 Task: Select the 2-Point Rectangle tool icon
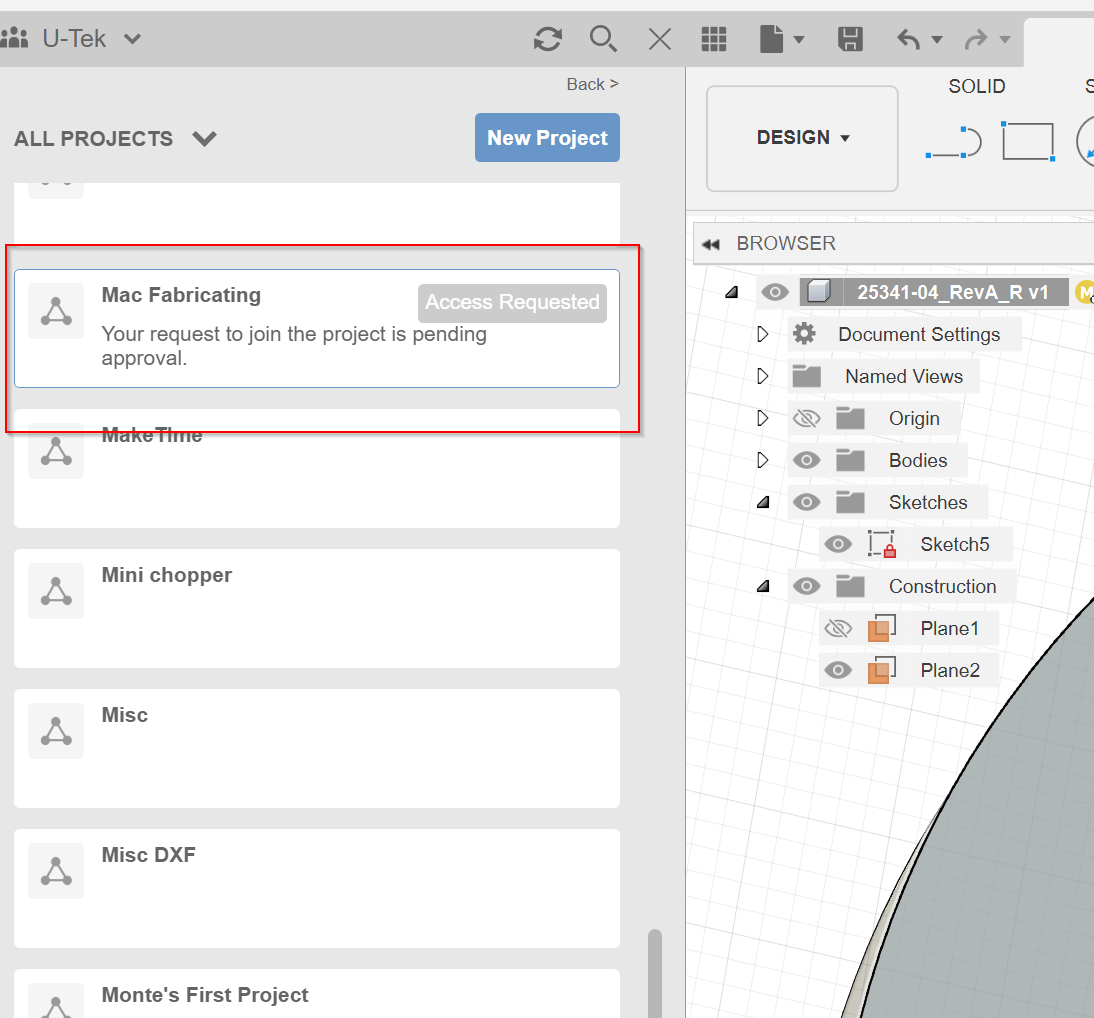1028,142
